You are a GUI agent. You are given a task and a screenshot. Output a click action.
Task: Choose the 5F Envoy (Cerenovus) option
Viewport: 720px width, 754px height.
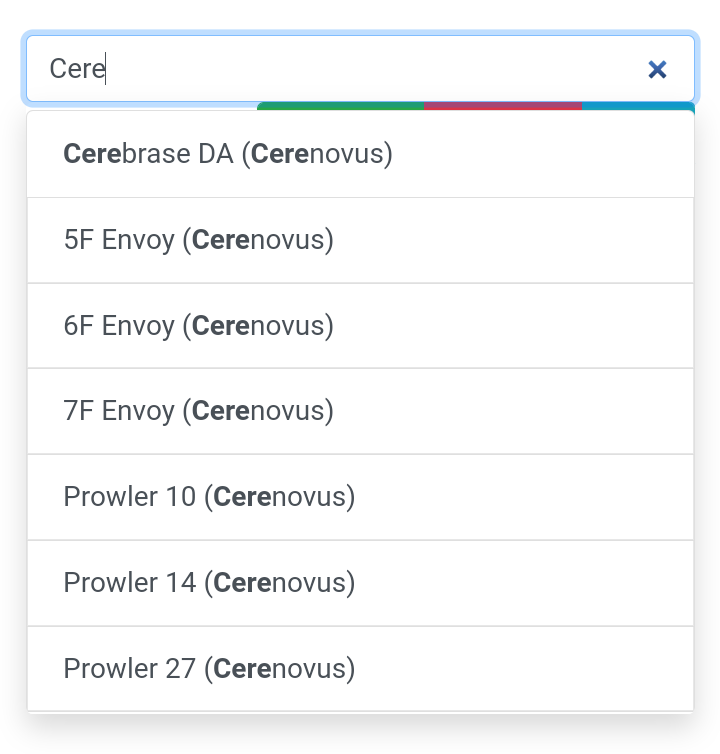point(360,240)
